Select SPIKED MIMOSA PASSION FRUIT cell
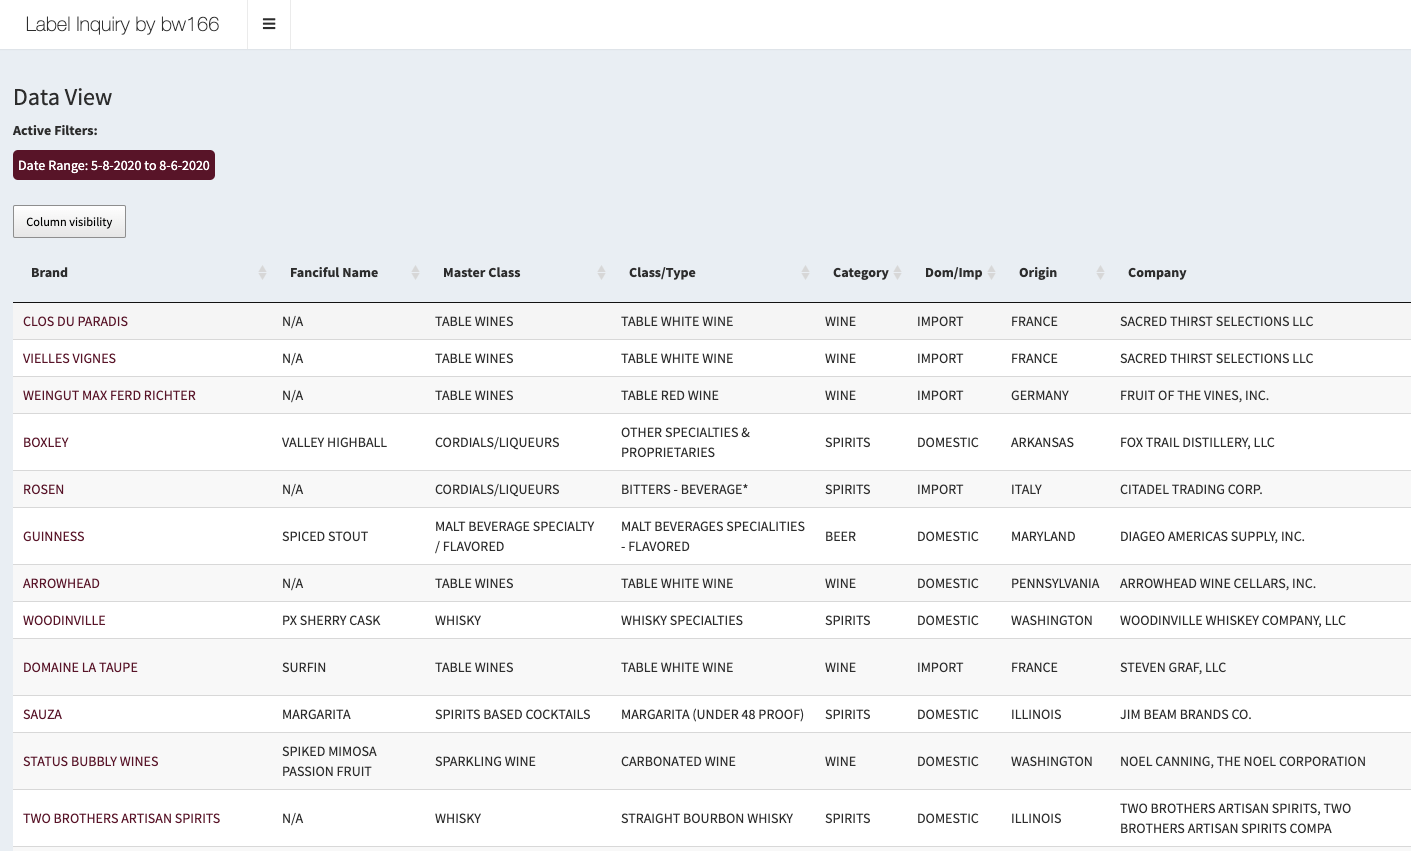Screen dimensions: 1411x851 (329, 761)
